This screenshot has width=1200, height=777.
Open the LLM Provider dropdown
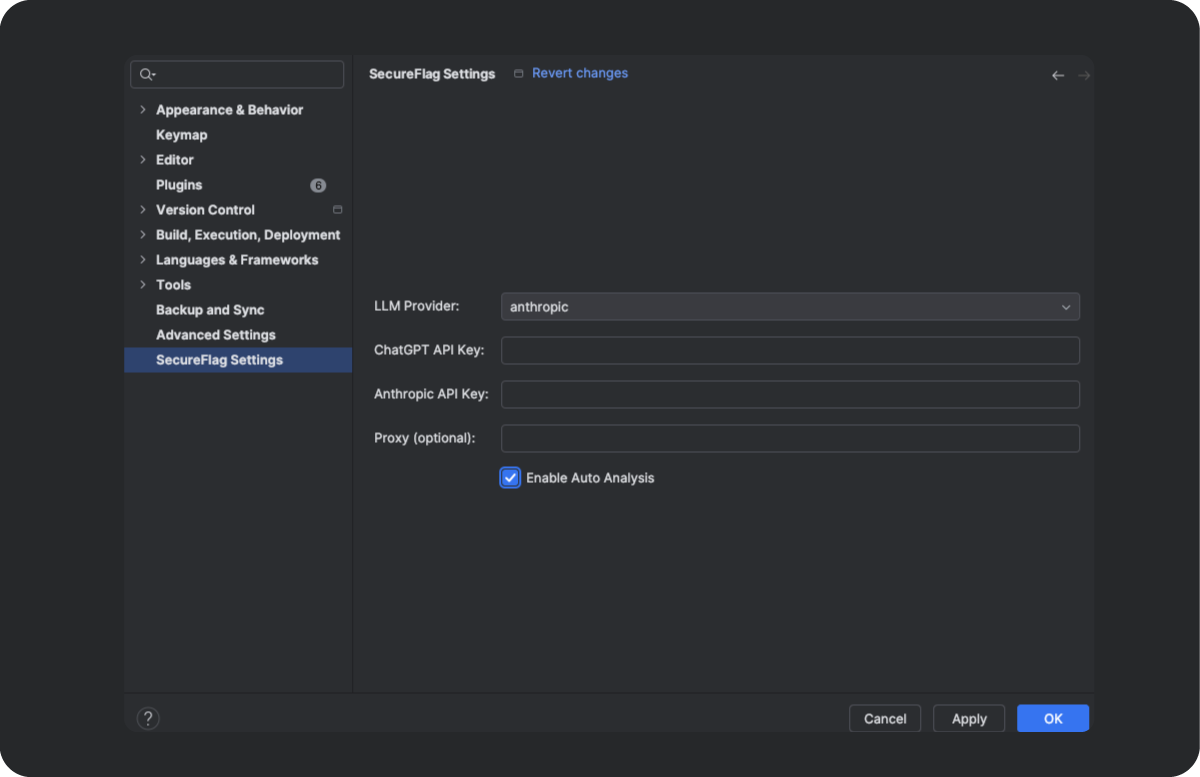click(x=789, y=307)
